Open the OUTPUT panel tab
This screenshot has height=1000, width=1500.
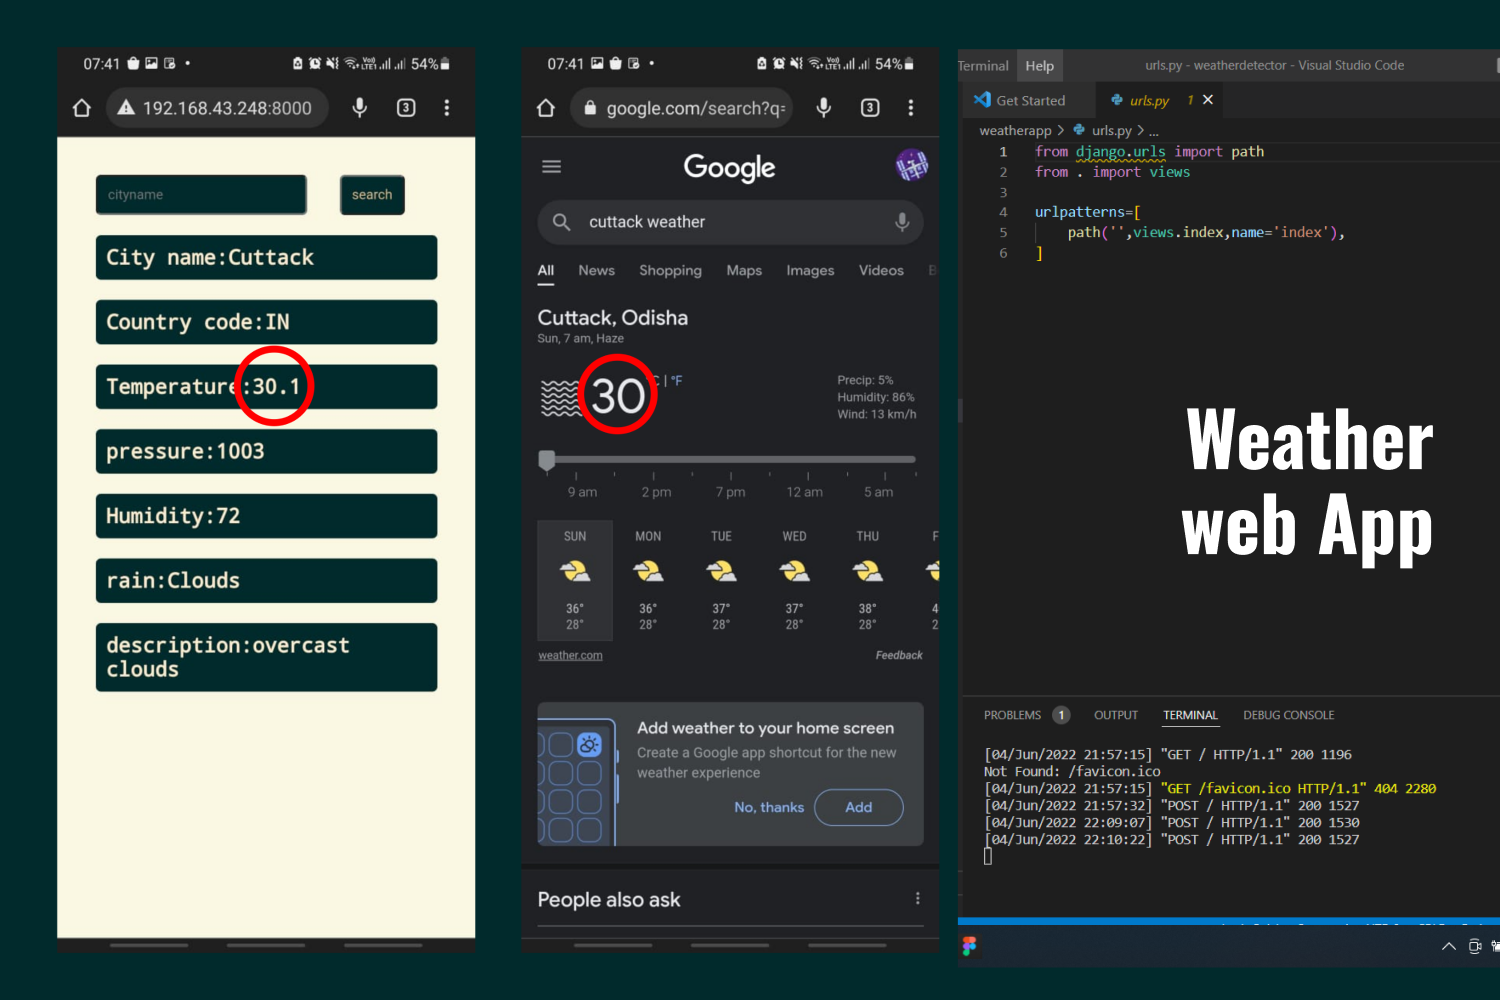(x=1115, y=715)
